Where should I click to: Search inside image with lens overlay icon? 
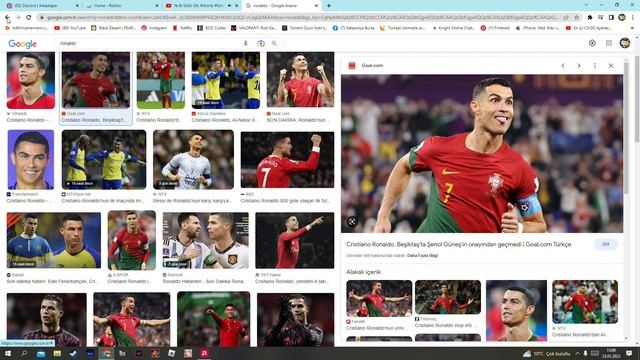(352, 222)
